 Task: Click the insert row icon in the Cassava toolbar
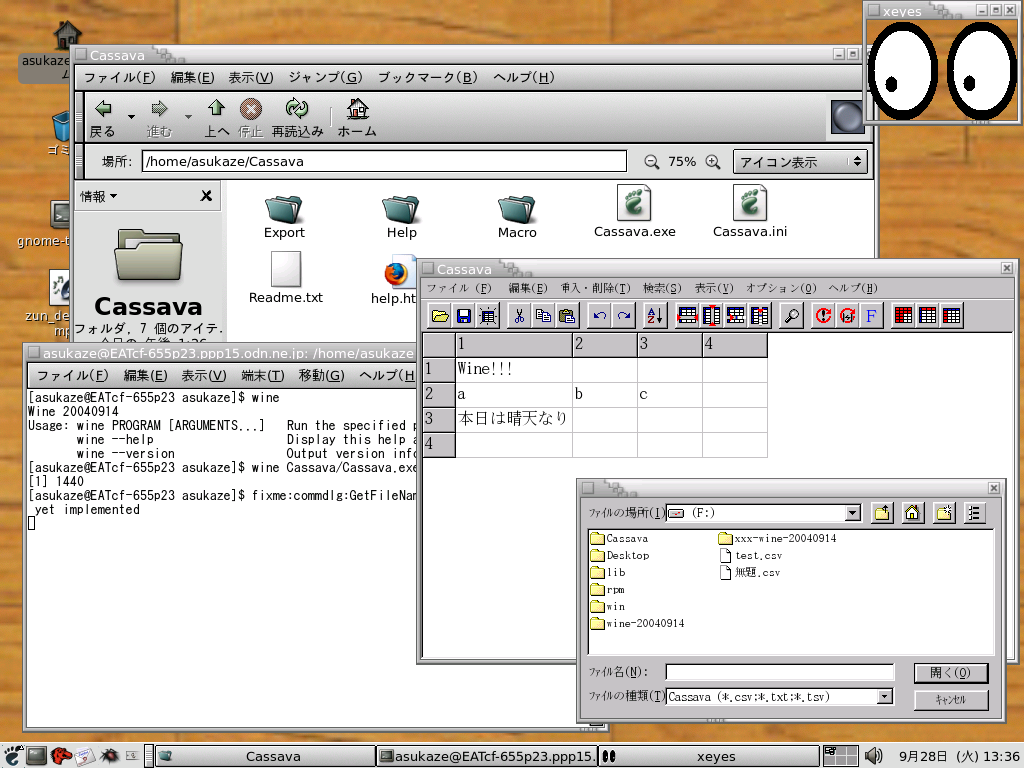[687, 316]
